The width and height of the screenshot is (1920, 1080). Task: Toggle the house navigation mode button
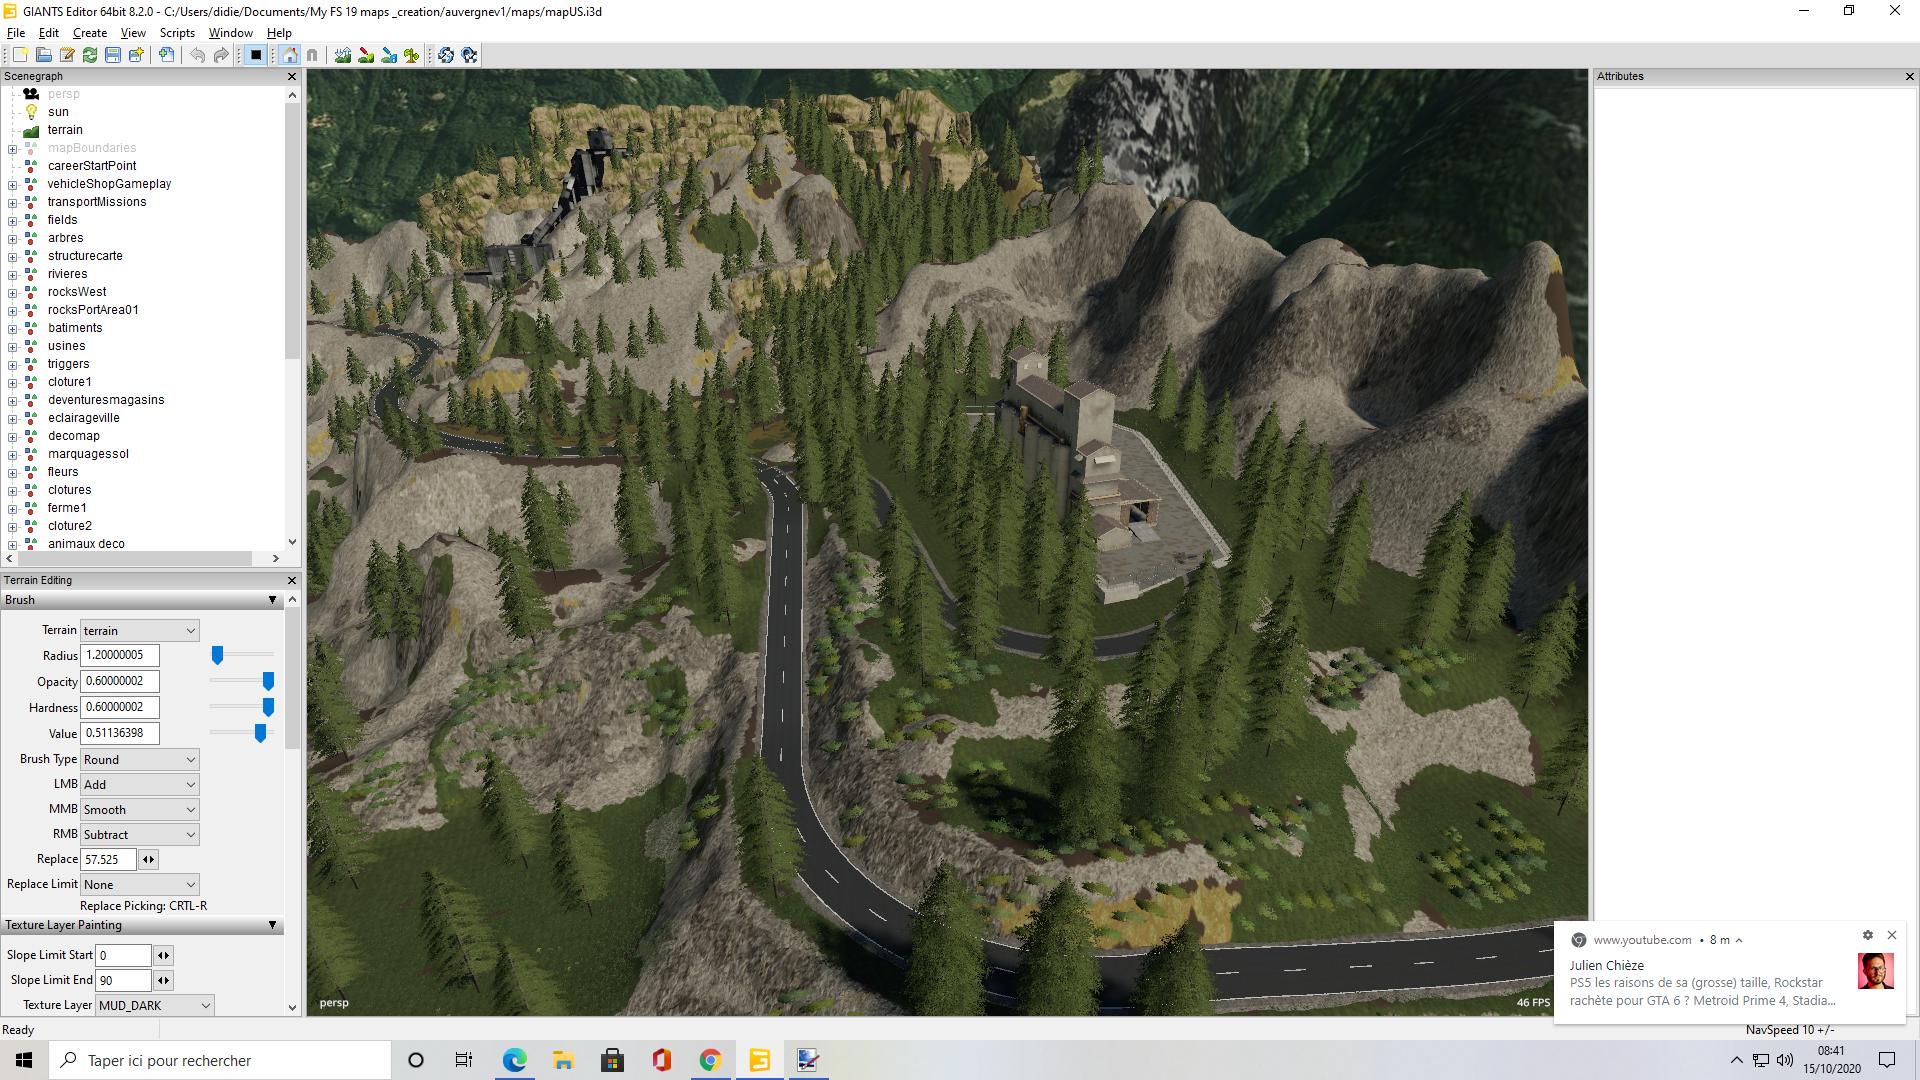tap(290, 55)
